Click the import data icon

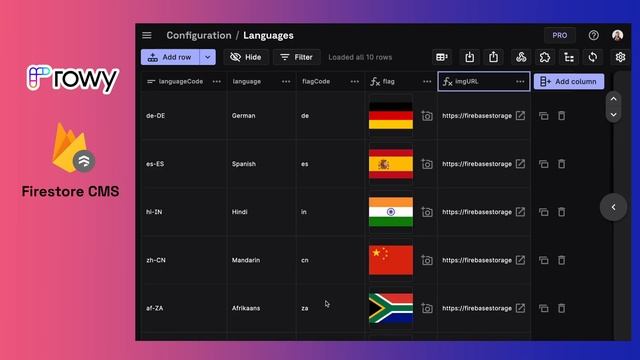pyautogui.click(x=469, y=57)
